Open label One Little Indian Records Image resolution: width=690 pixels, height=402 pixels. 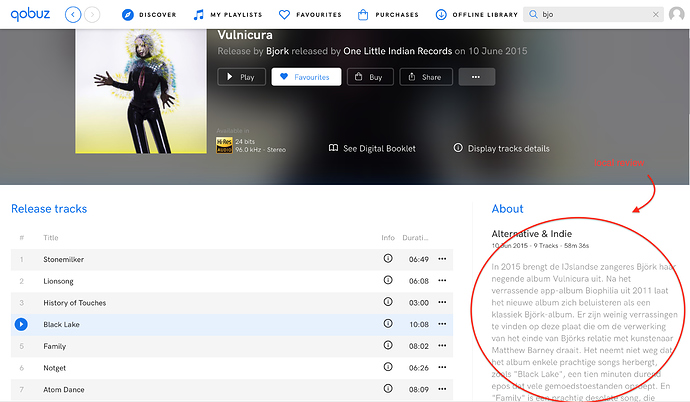coord(397,51)
